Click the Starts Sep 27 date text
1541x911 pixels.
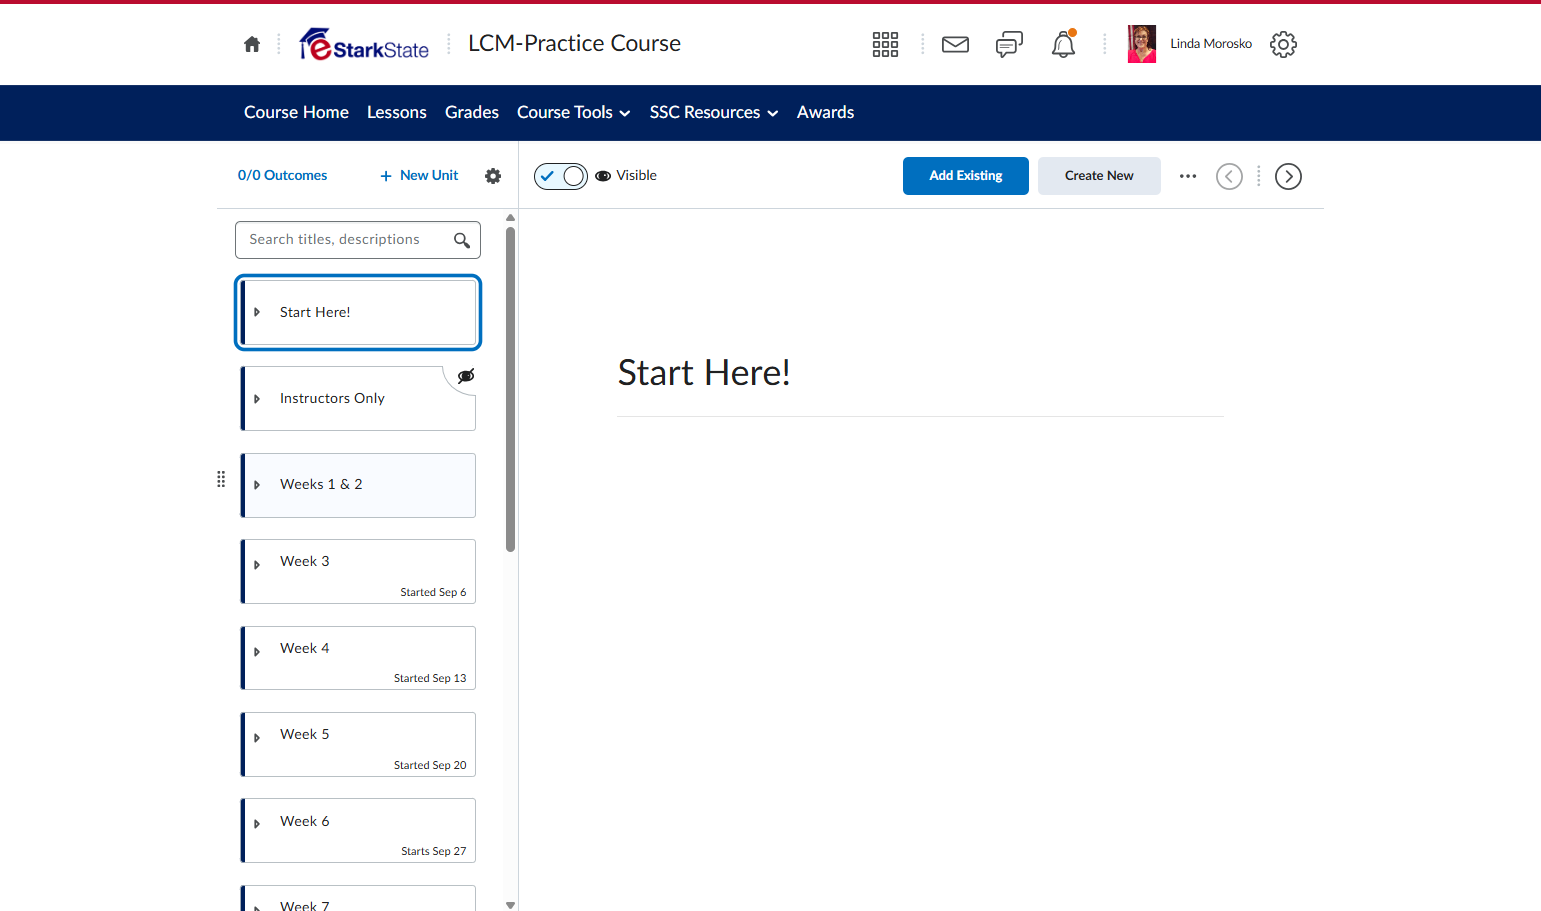click(434, 851)
